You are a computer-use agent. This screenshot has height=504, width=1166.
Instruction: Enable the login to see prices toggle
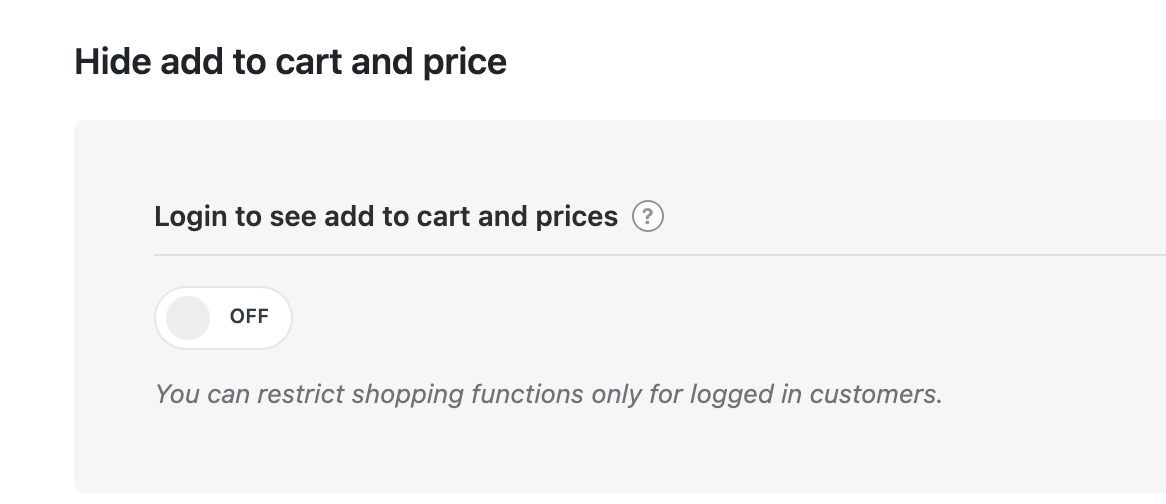pyautogui.click(x=223, y=317)
